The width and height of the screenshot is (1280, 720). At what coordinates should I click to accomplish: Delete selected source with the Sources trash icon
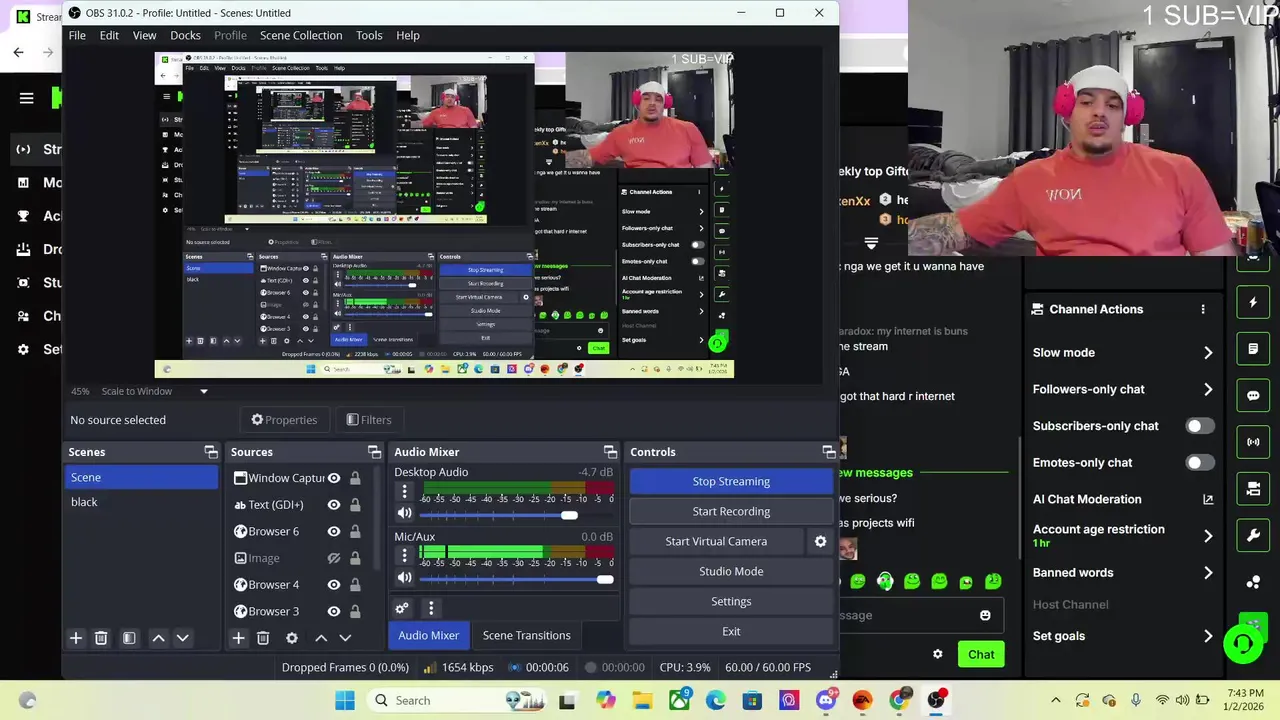point(263,638)
